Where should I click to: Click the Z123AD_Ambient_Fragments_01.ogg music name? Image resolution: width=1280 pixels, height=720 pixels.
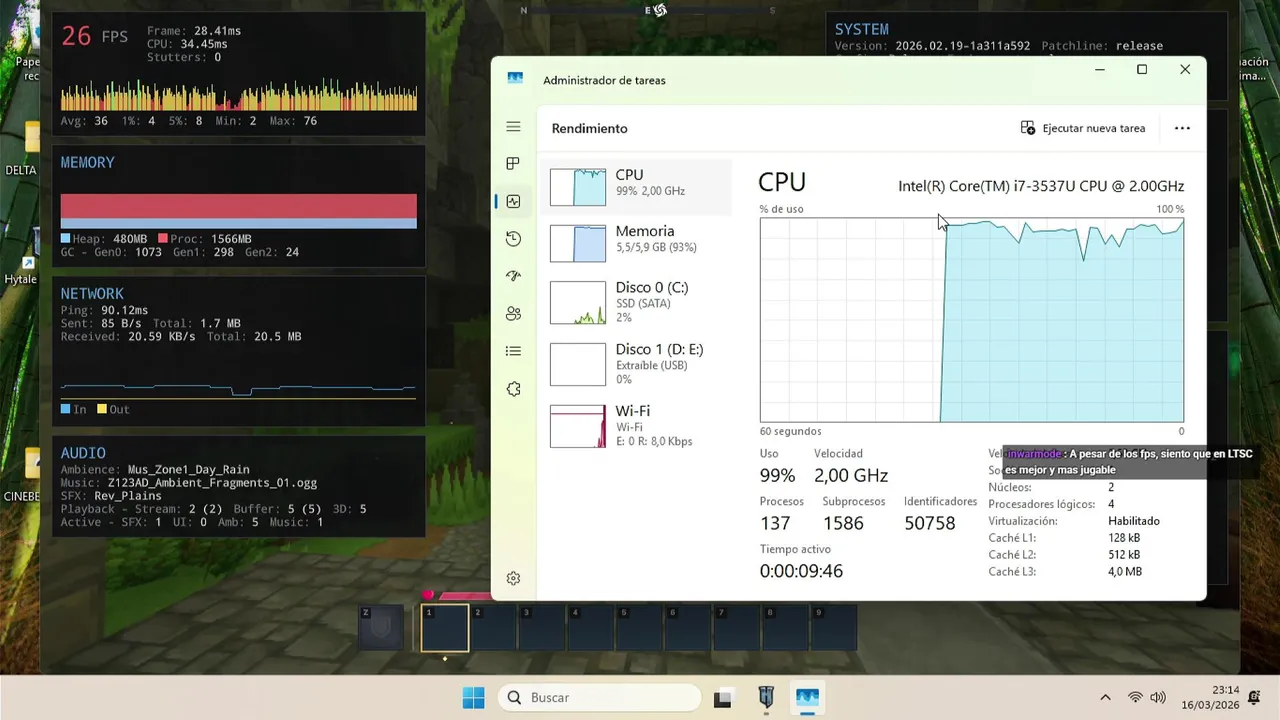[x=211, y=483]
